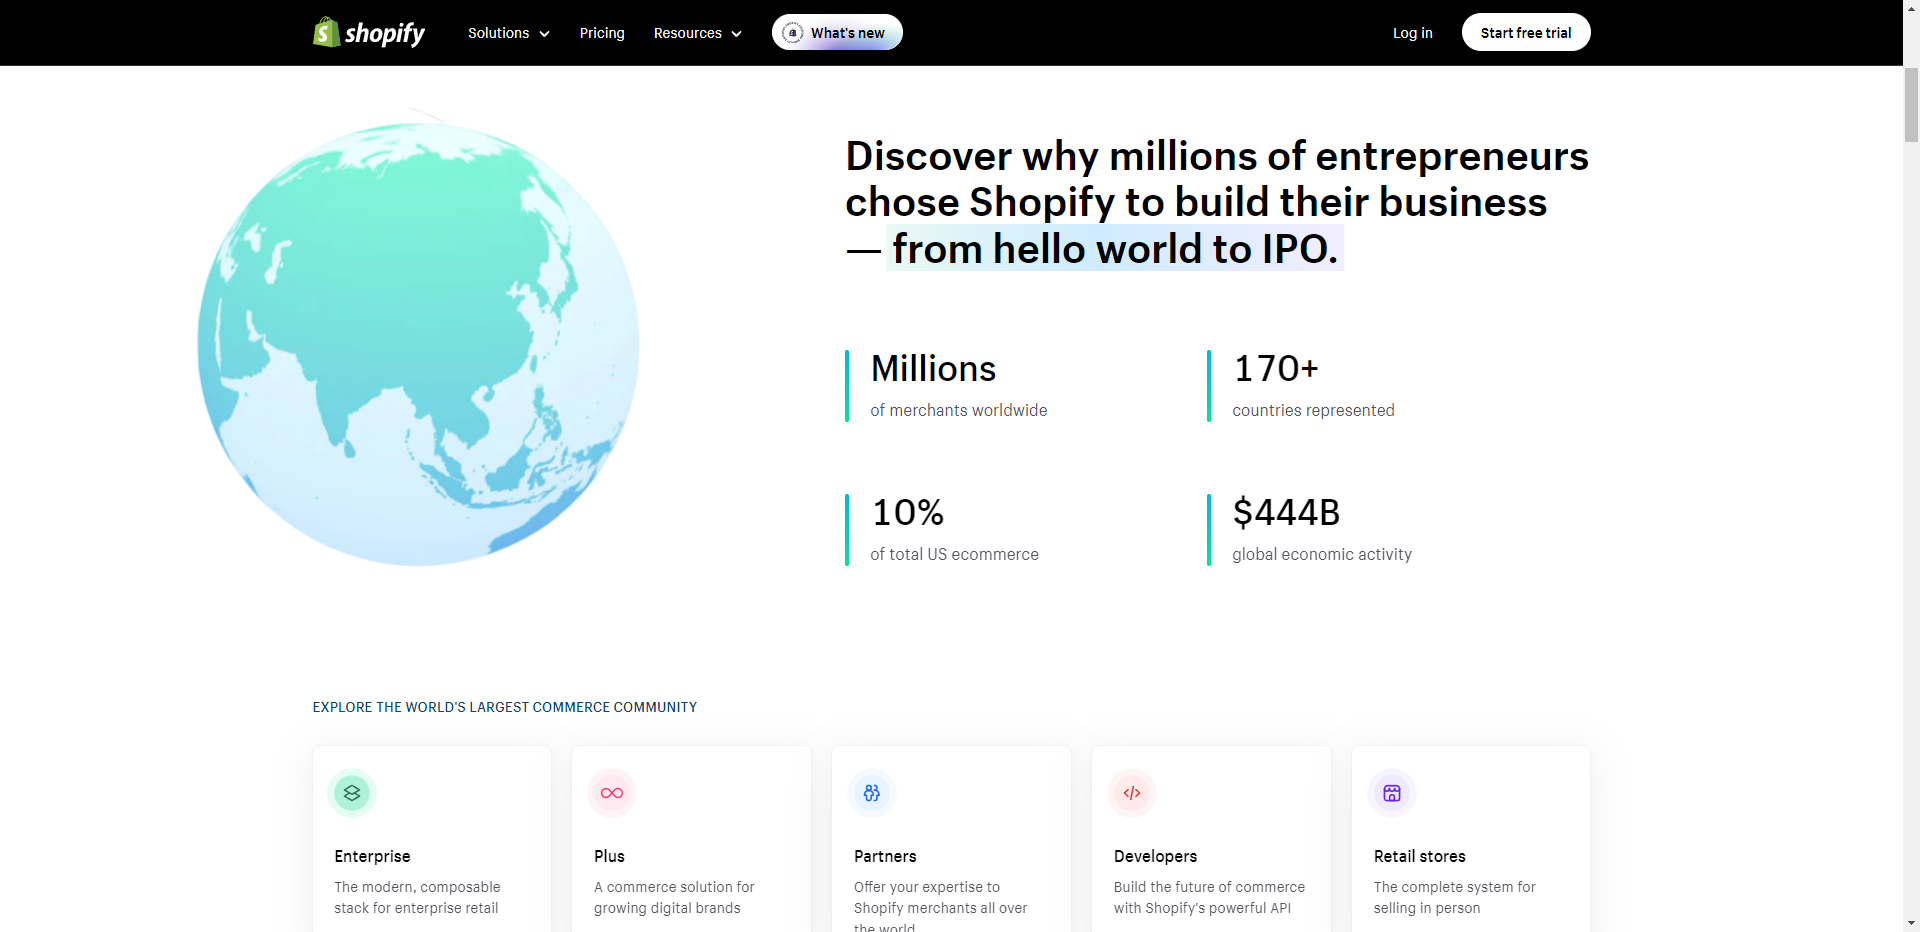Screen dimensions: 1920x932
Task: Click the '$444B' statistic heading
Action: coord(1286,513)
